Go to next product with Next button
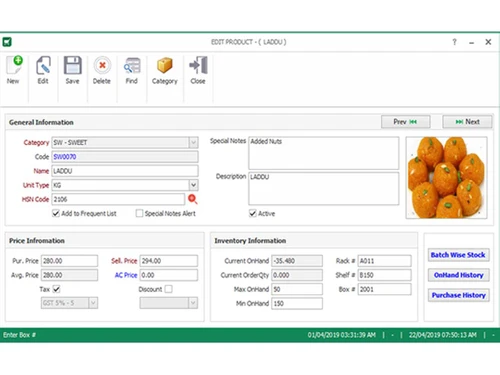The image size is (500, 375). coord(467,122)
